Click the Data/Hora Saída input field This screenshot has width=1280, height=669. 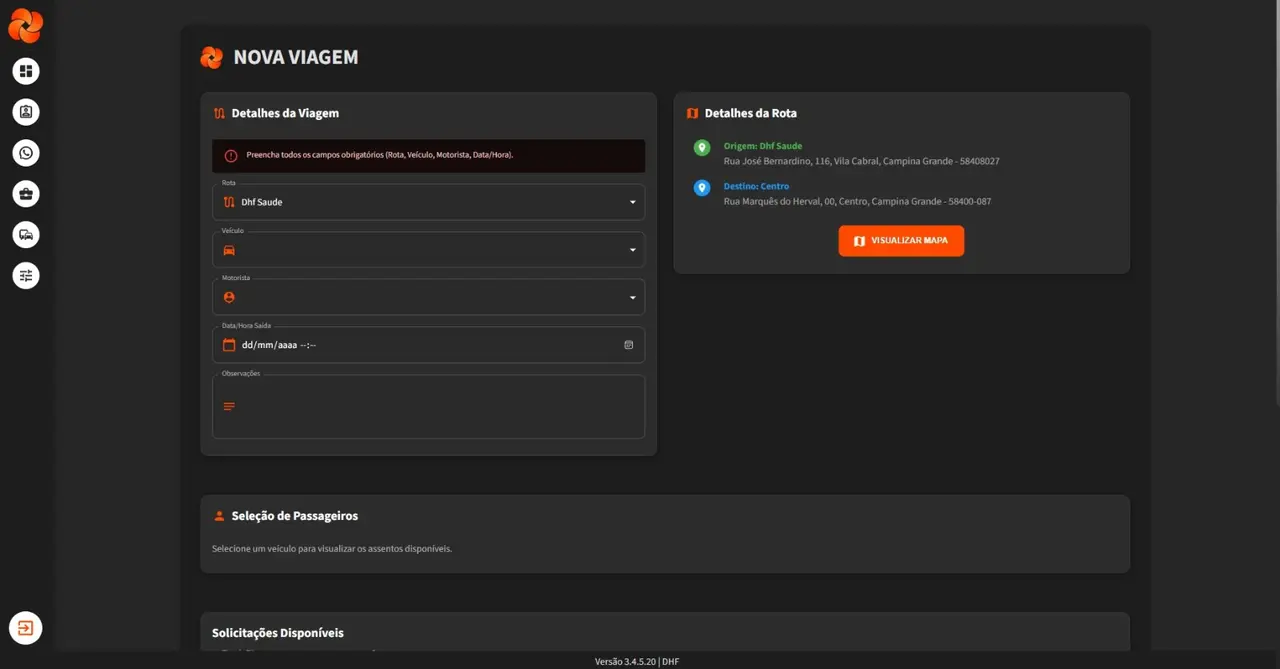pyautogui.click(x=428, y=345)
